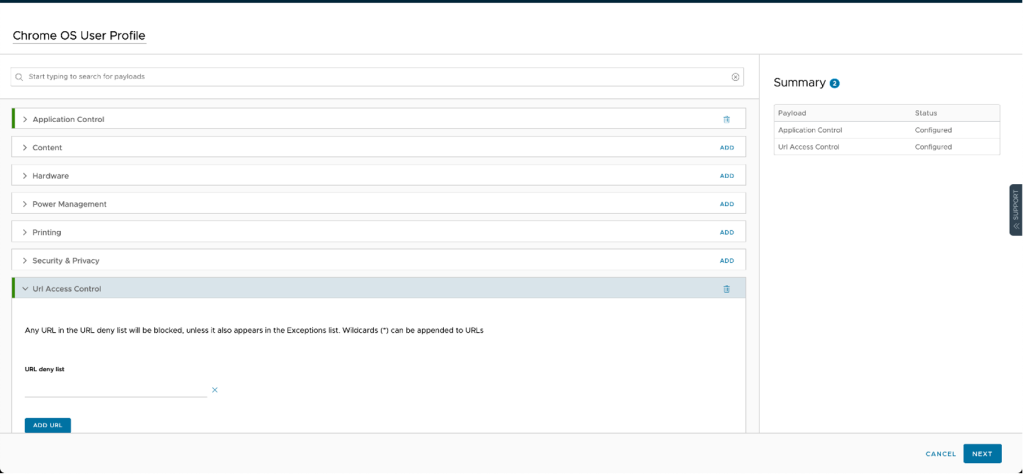
Task: Expand the Security & Privacy section
Action: (25, 261)
